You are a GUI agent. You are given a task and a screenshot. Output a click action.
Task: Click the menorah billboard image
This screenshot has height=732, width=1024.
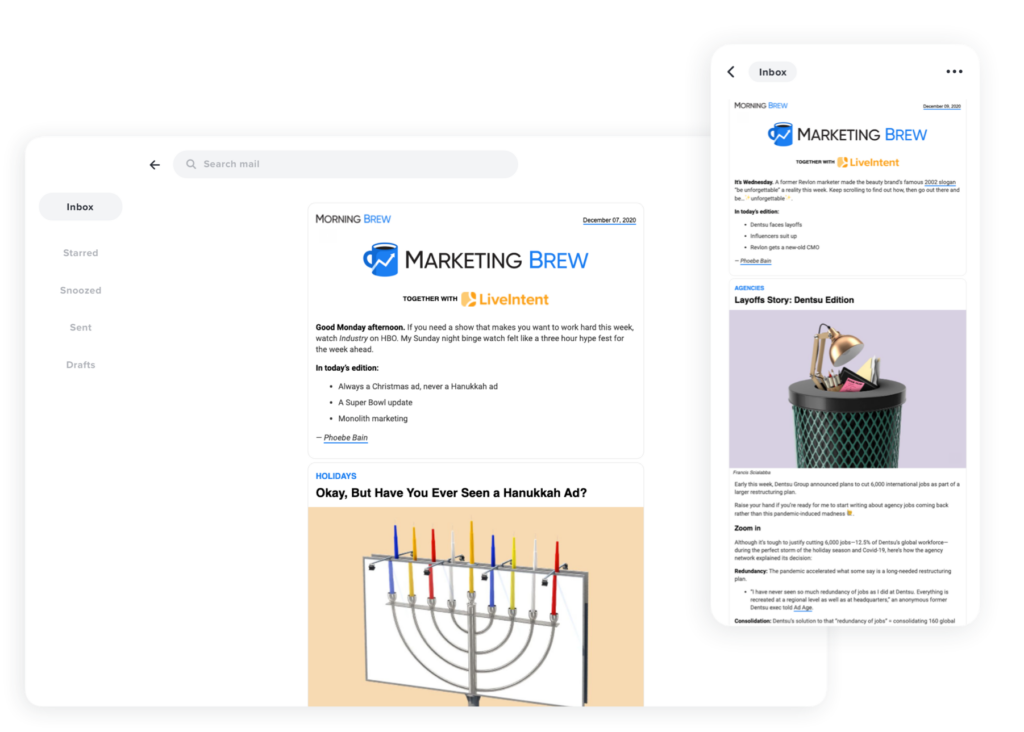(475, 607)
